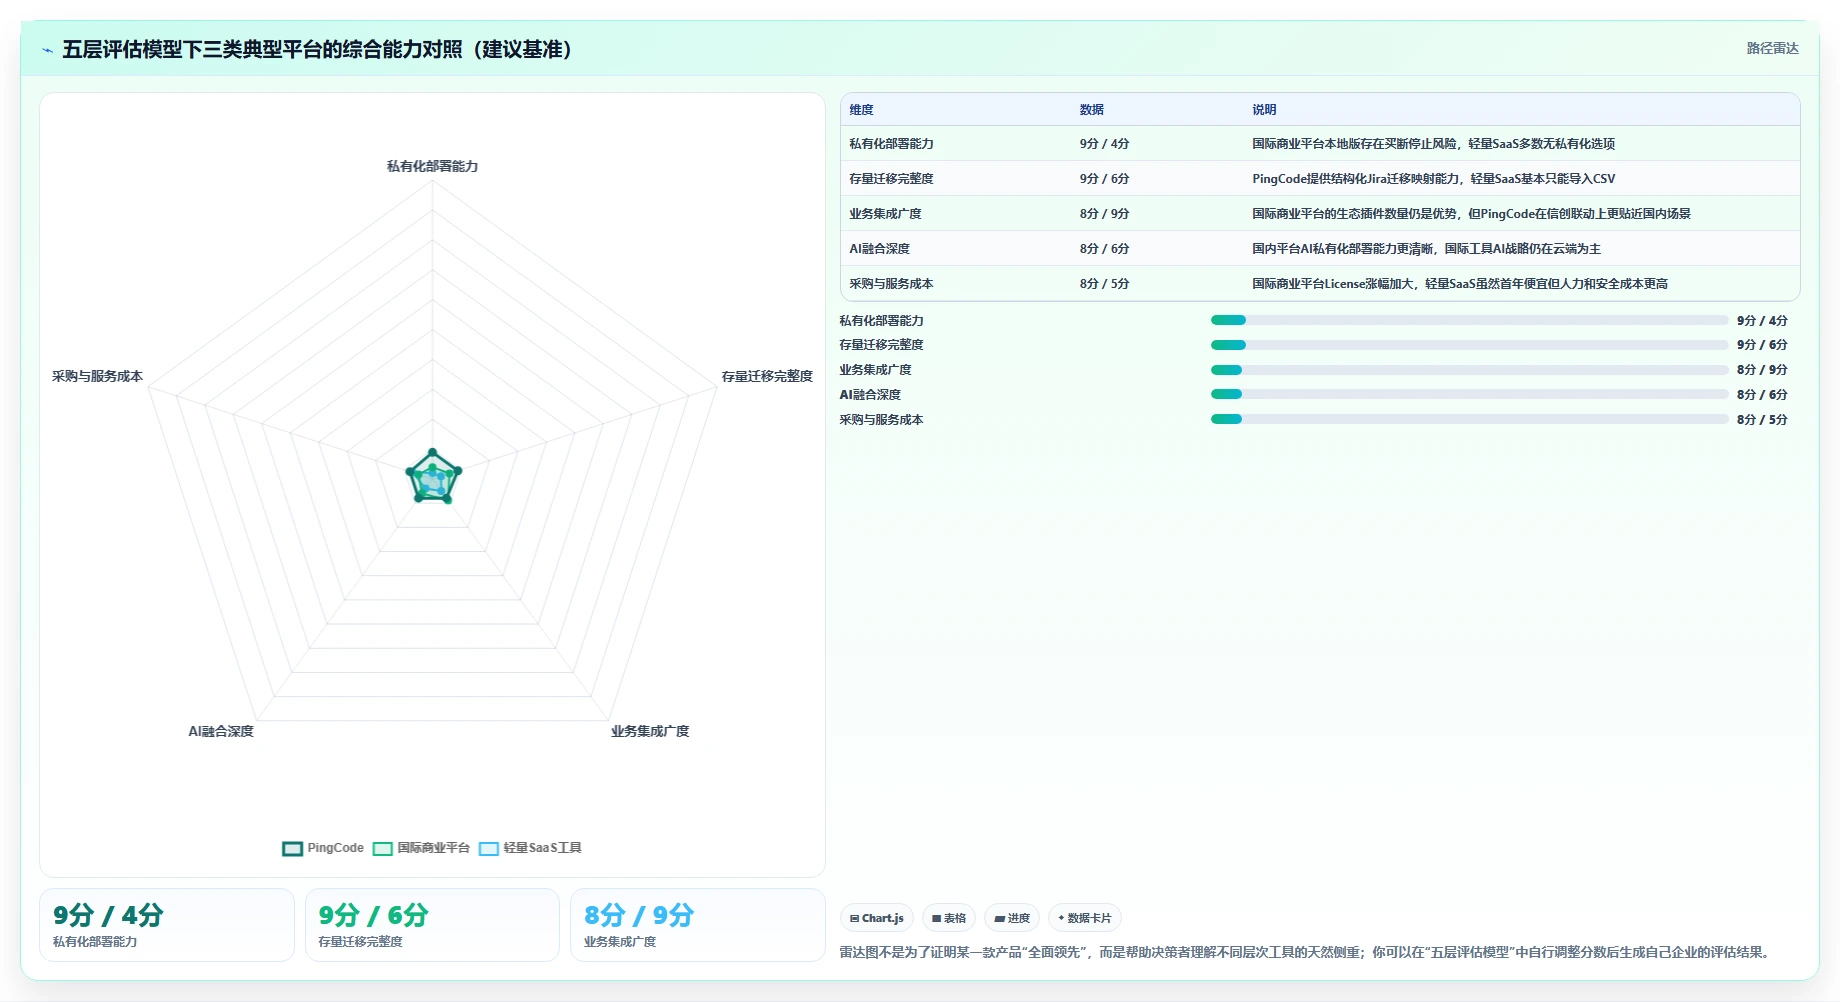The image size is (1840, 1002).
Task: Click the footnote text starting 雷达图不是为了证明
Action: click(x=1307, y=952)
